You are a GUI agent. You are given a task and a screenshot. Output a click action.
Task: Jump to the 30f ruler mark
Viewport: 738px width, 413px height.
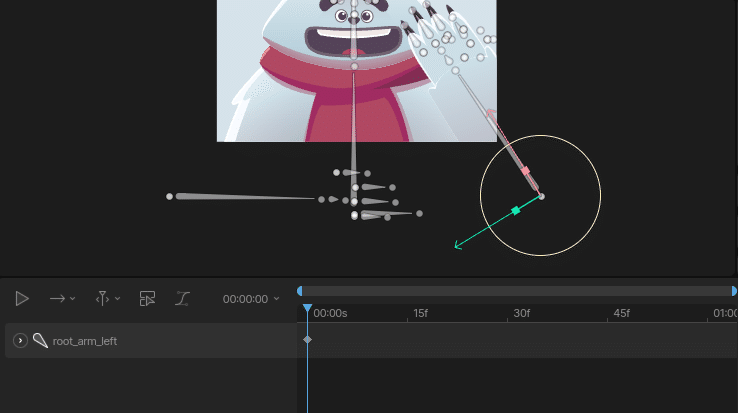521,314
